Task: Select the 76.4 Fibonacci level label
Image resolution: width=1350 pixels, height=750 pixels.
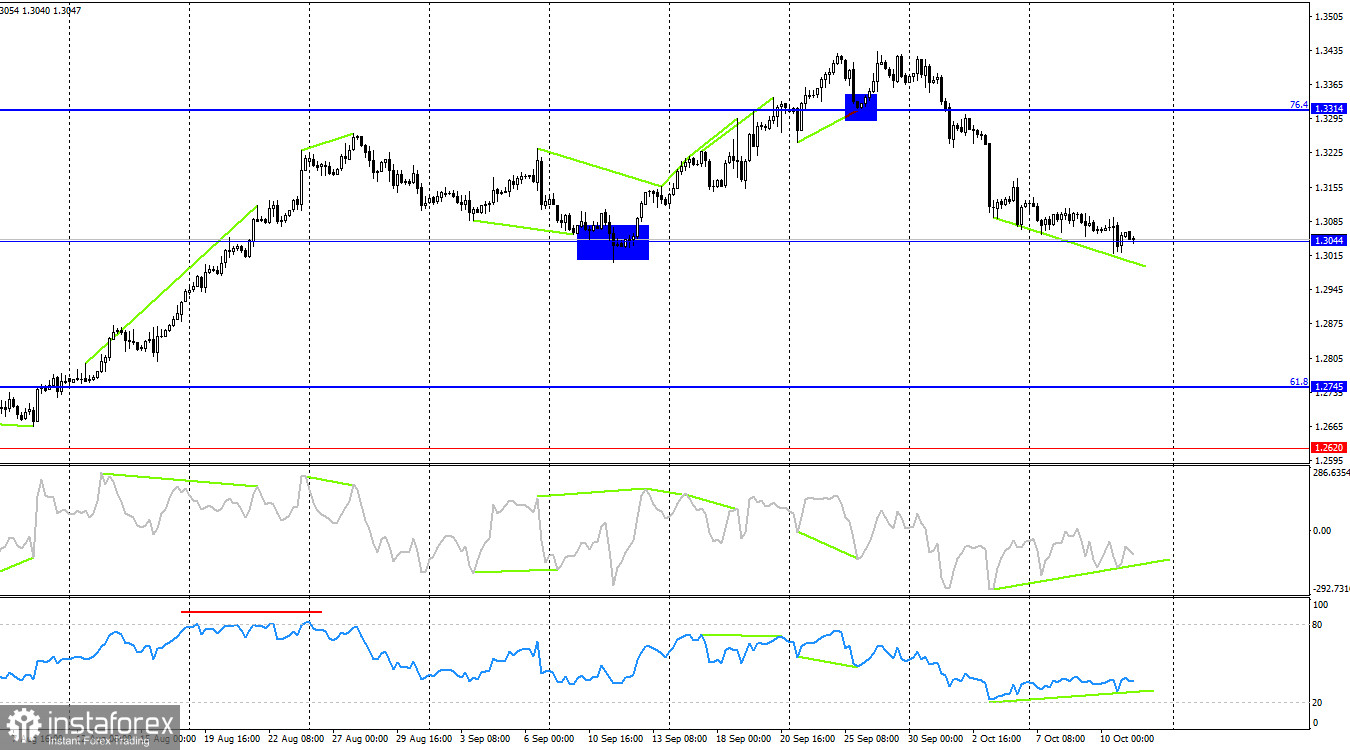Action: click(x=1298, y=104)
